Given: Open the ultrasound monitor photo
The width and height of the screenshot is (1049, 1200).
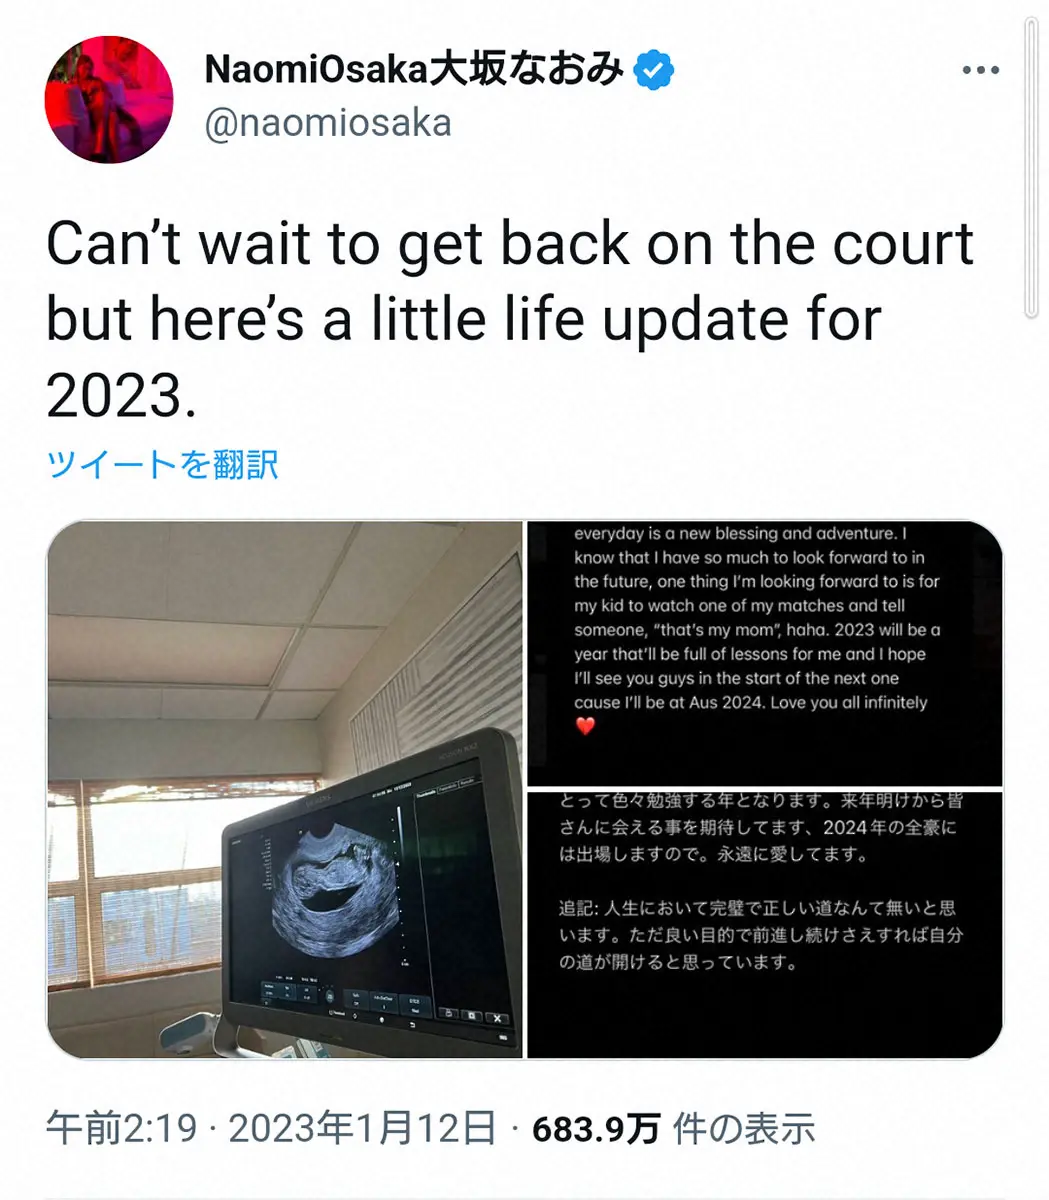Looking at the screenshot, I should [284, 789].
